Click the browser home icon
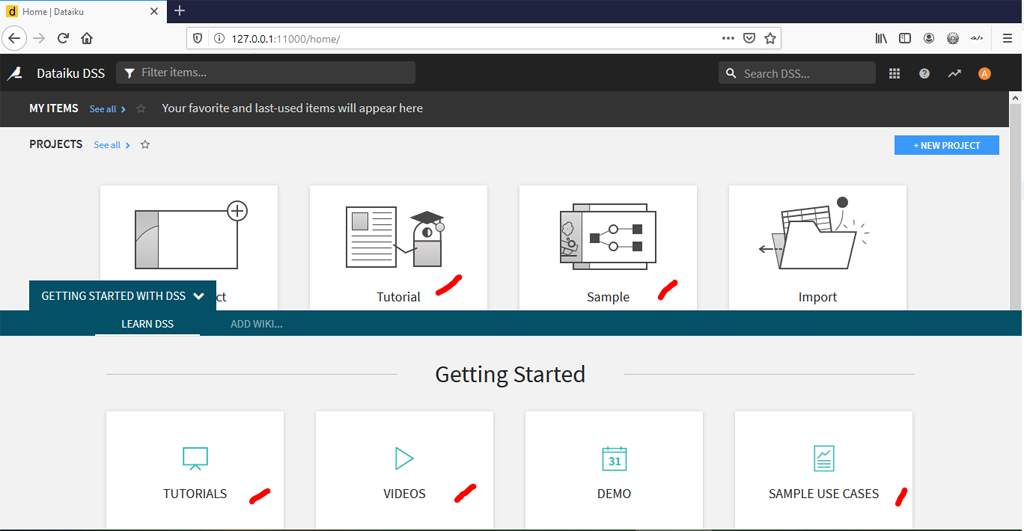Viewport: 1024px width, 531px height. coord(87,39)
